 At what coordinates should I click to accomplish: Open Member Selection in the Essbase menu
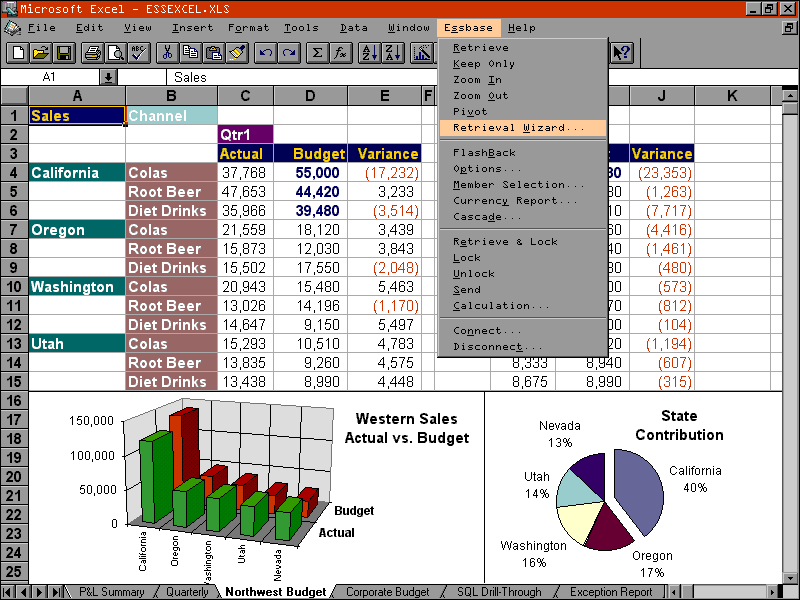(523, 185)
